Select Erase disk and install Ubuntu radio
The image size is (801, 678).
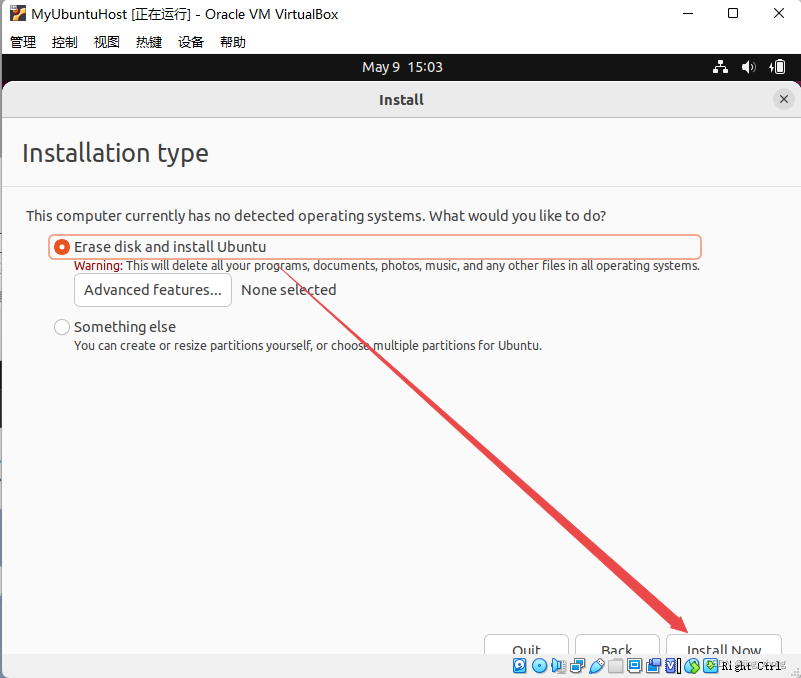click(x=62, y=247)
